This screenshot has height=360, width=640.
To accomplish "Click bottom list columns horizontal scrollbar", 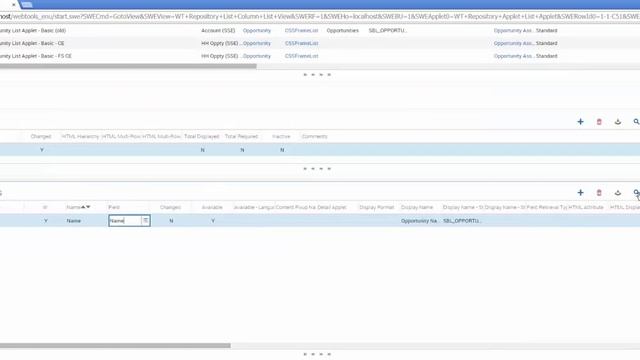I will click(x=115, y=346).
